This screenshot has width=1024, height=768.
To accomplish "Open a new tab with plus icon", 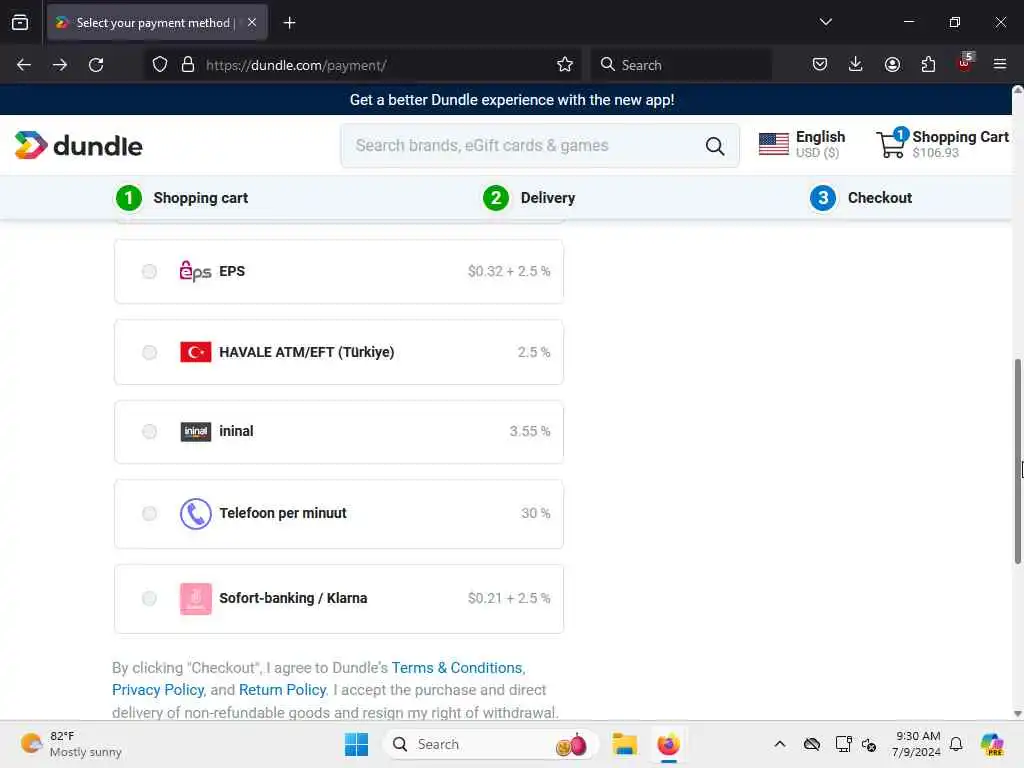I will (x=289, y=23).
